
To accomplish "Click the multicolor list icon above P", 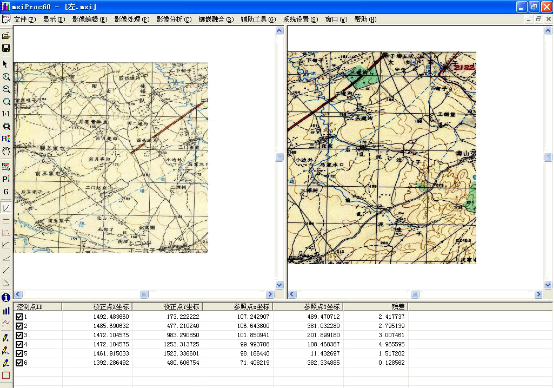I will [6, 166].
